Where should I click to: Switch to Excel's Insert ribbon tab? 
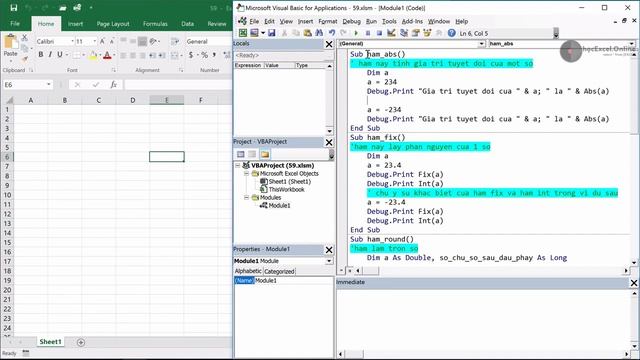point(75,24)
